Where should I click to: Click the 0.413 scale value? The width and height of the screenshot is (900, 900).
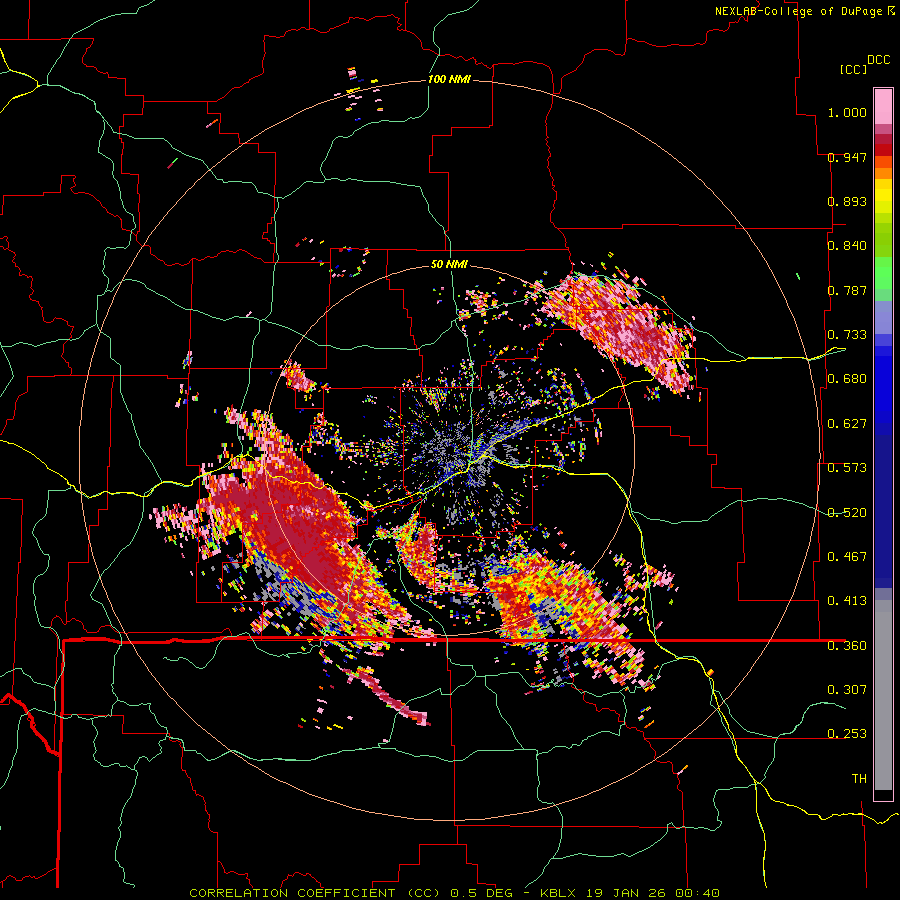point(847,601)
